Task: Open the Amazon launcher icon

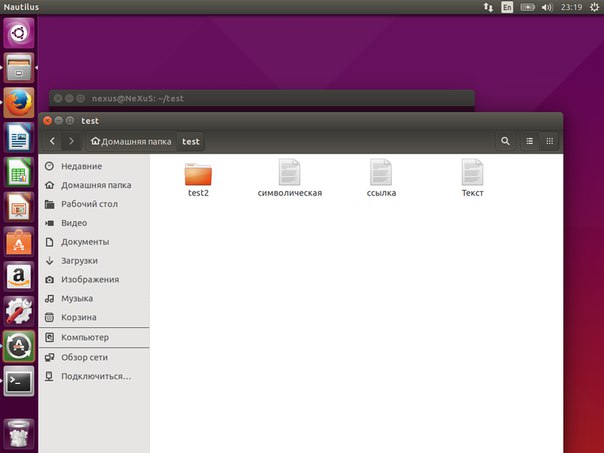Action: (x=18, y=277)
